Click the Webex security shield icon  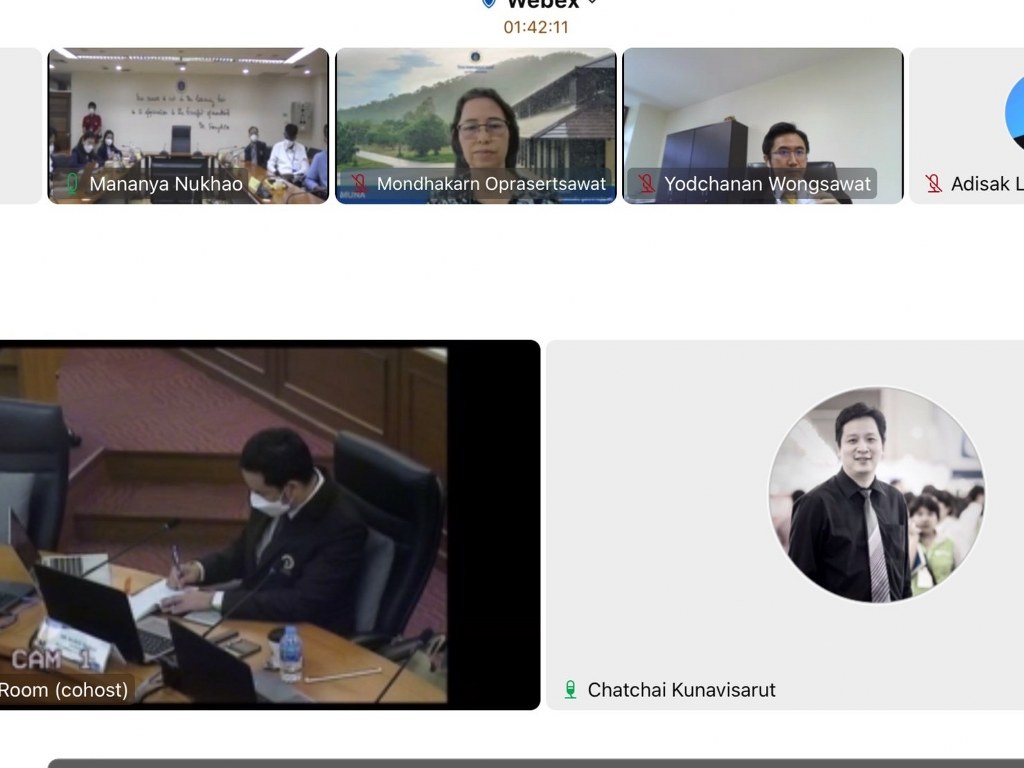488,4
